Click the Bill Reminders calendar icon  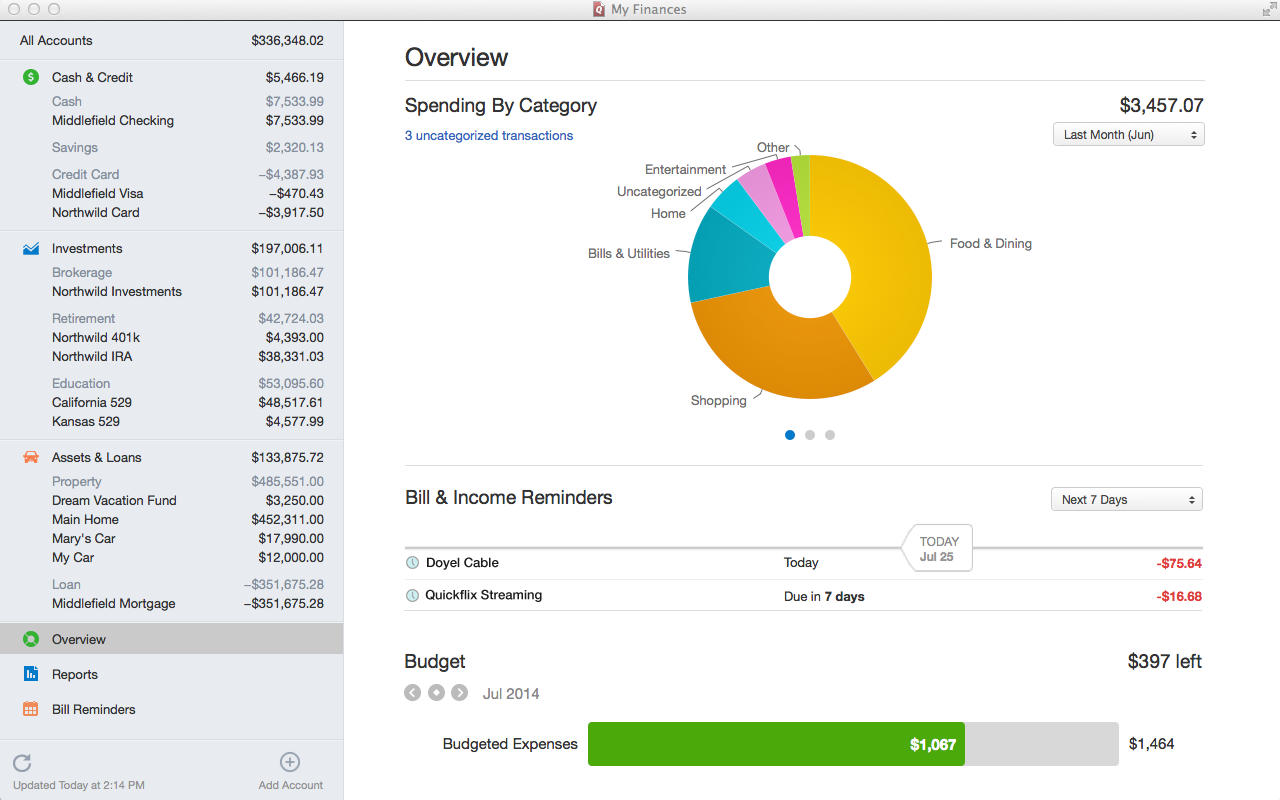point(31,709)
